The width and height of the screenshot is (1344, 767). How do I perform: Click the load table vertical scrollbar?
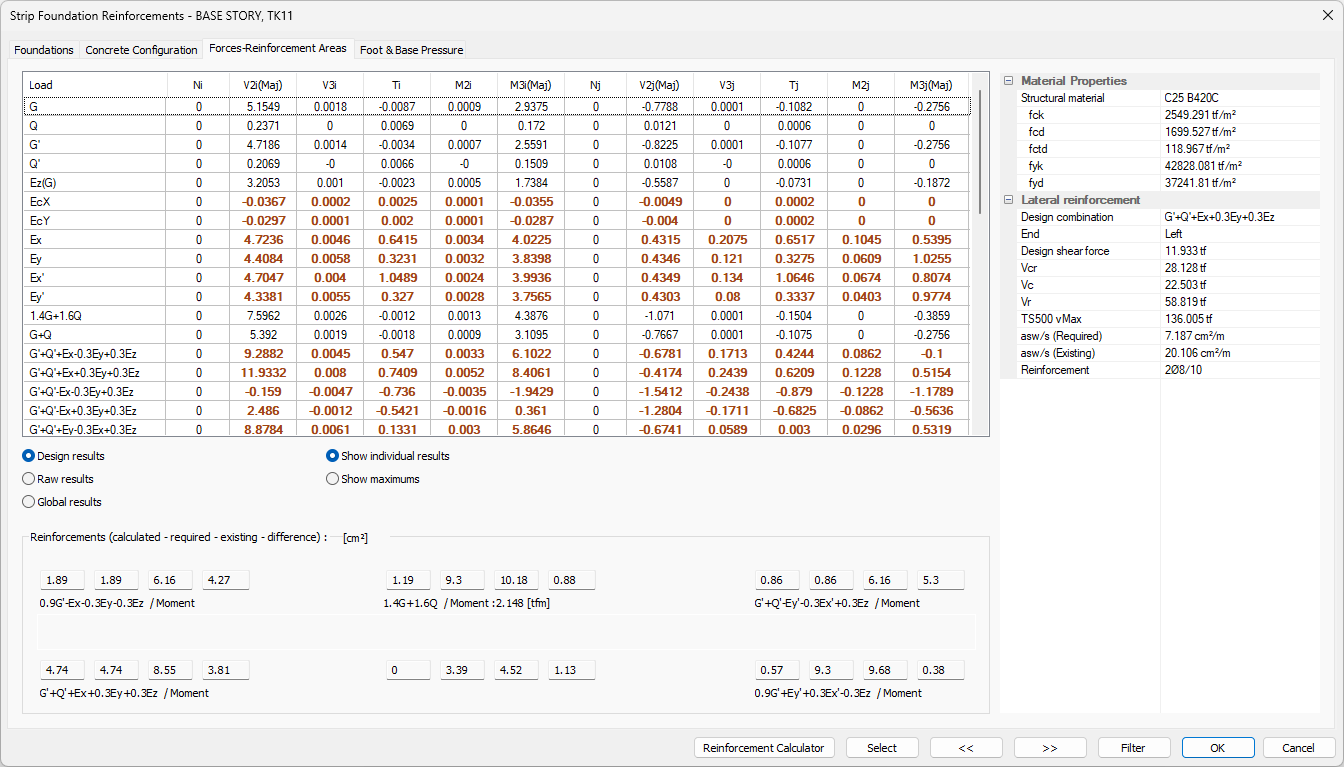point(979,250)
